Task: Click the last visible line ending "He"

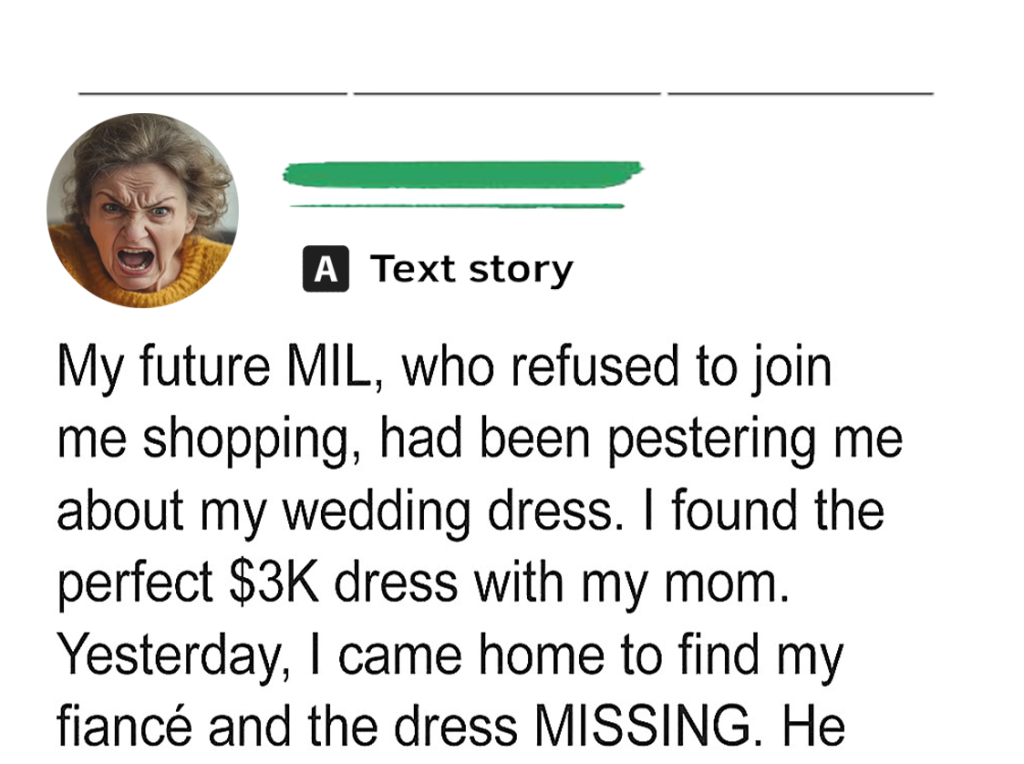Action: click(x=450, y=727)
